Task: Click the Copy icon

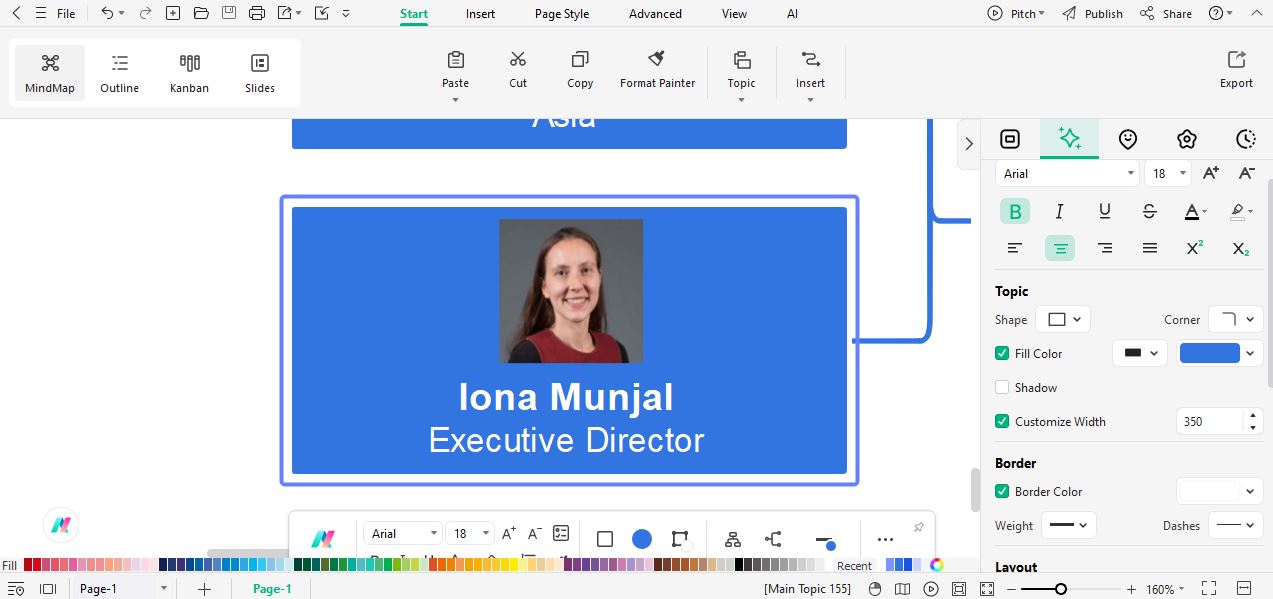Action: 580,60
